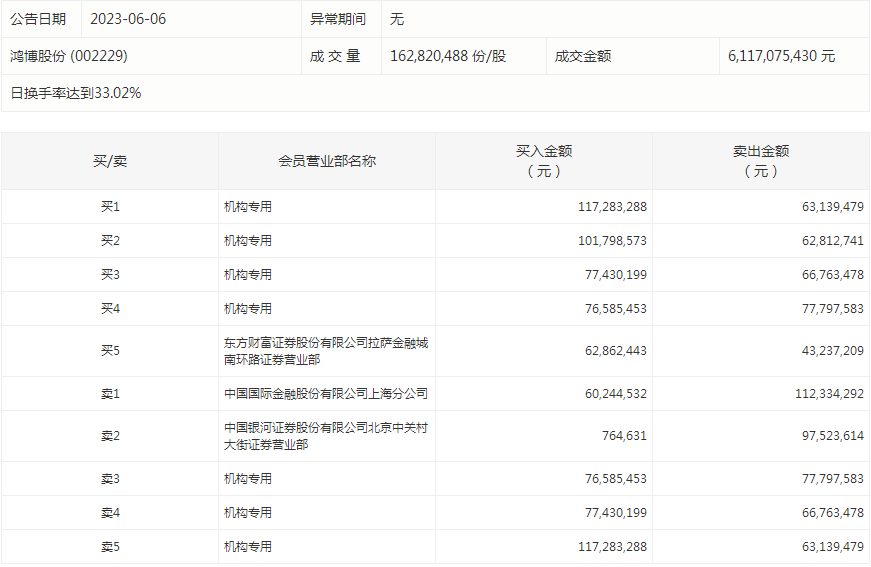Click the 会员营业部名称 column header
Screen dimensions: 871x567
pos(327,161)
